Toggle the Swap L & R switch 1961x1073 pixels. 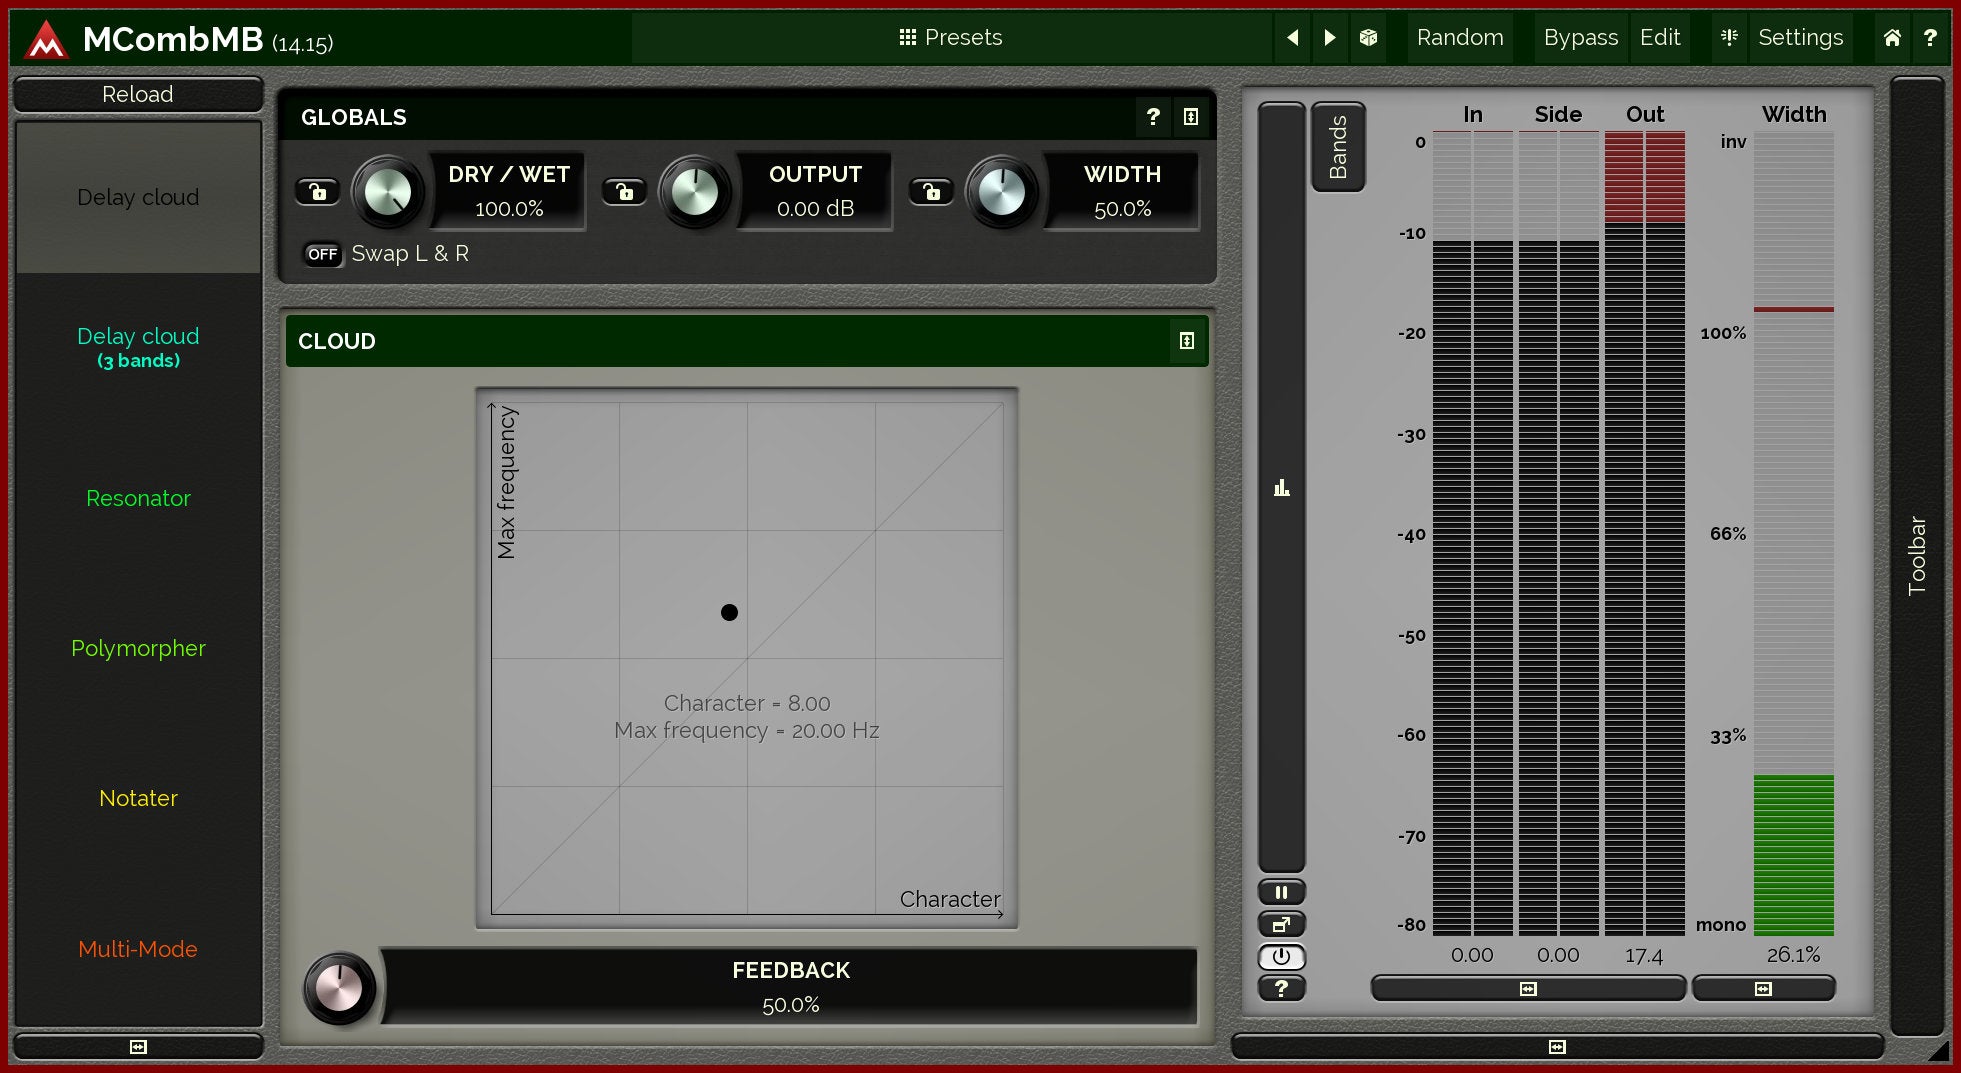pos(322,254)
